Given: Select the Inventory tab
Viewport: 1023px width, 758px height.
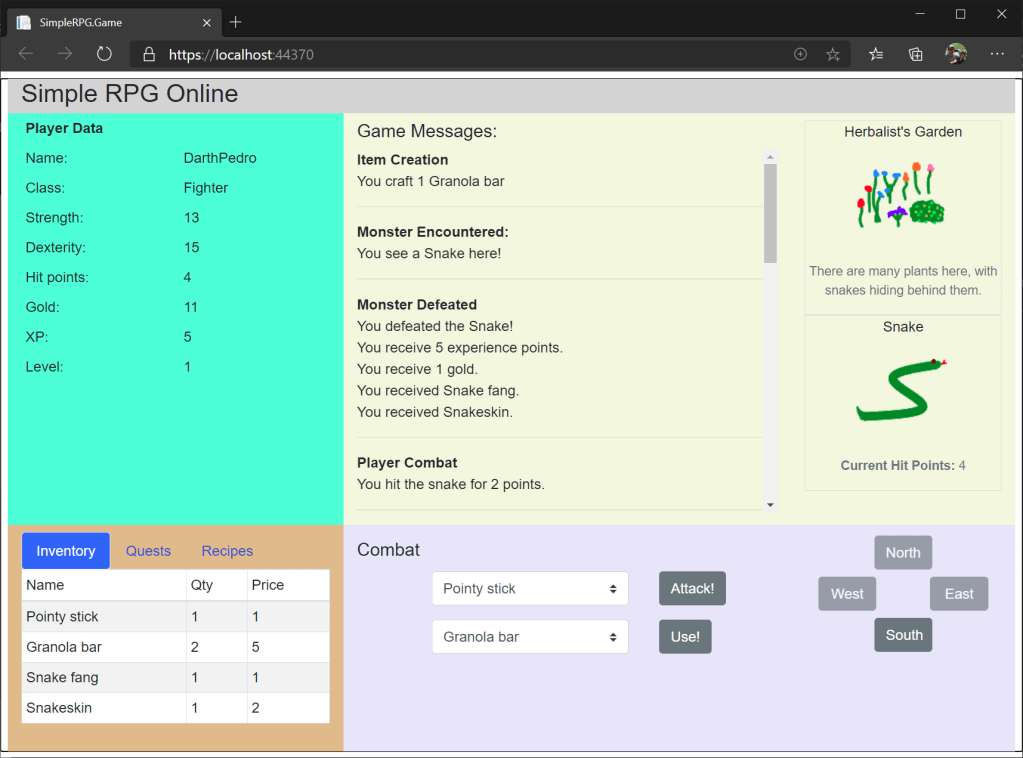Looking at the screenshot, I should [x=66, y=551].
